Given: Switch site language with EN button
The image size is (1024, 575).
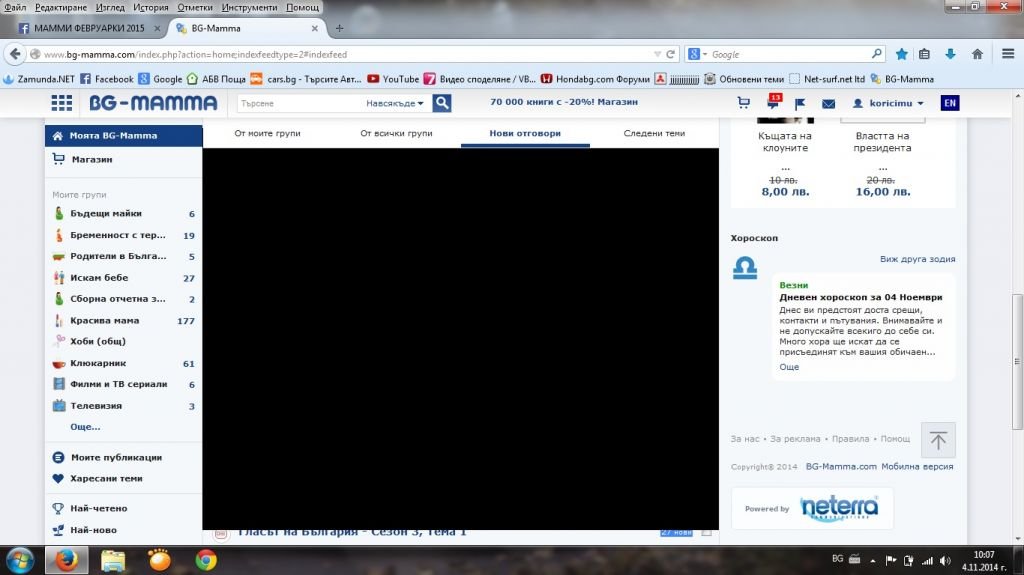Looking at the screenshot, I should (950, 103).
